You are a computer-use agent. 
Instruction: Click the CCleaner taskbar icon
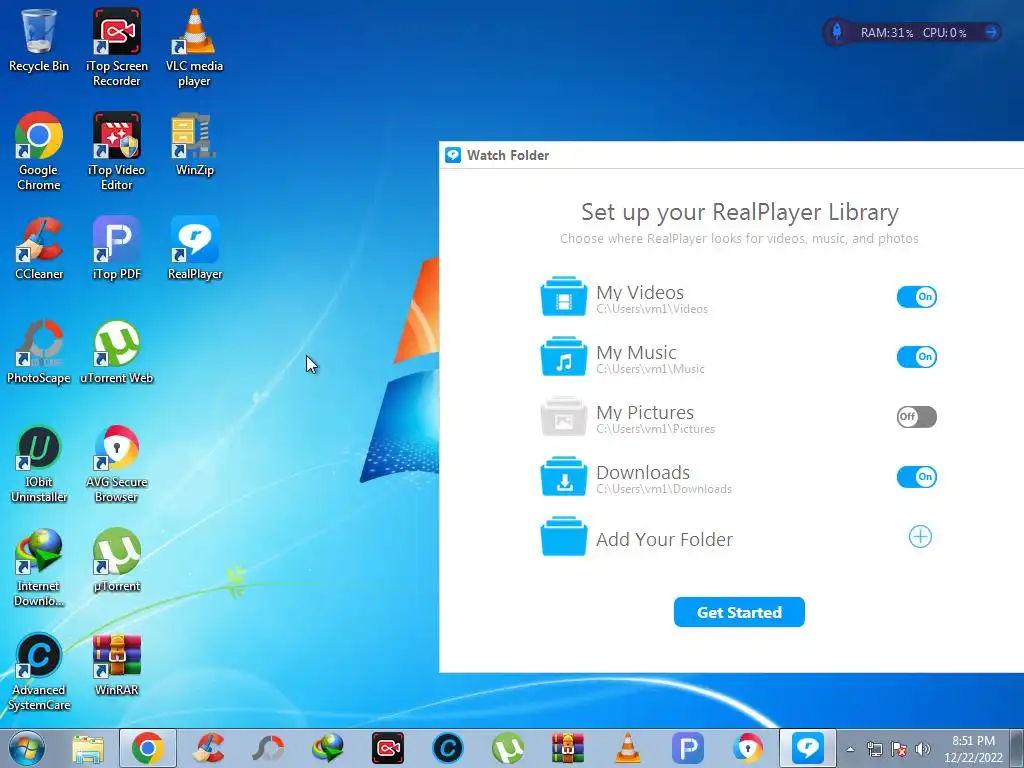click(x=208, y=748)
